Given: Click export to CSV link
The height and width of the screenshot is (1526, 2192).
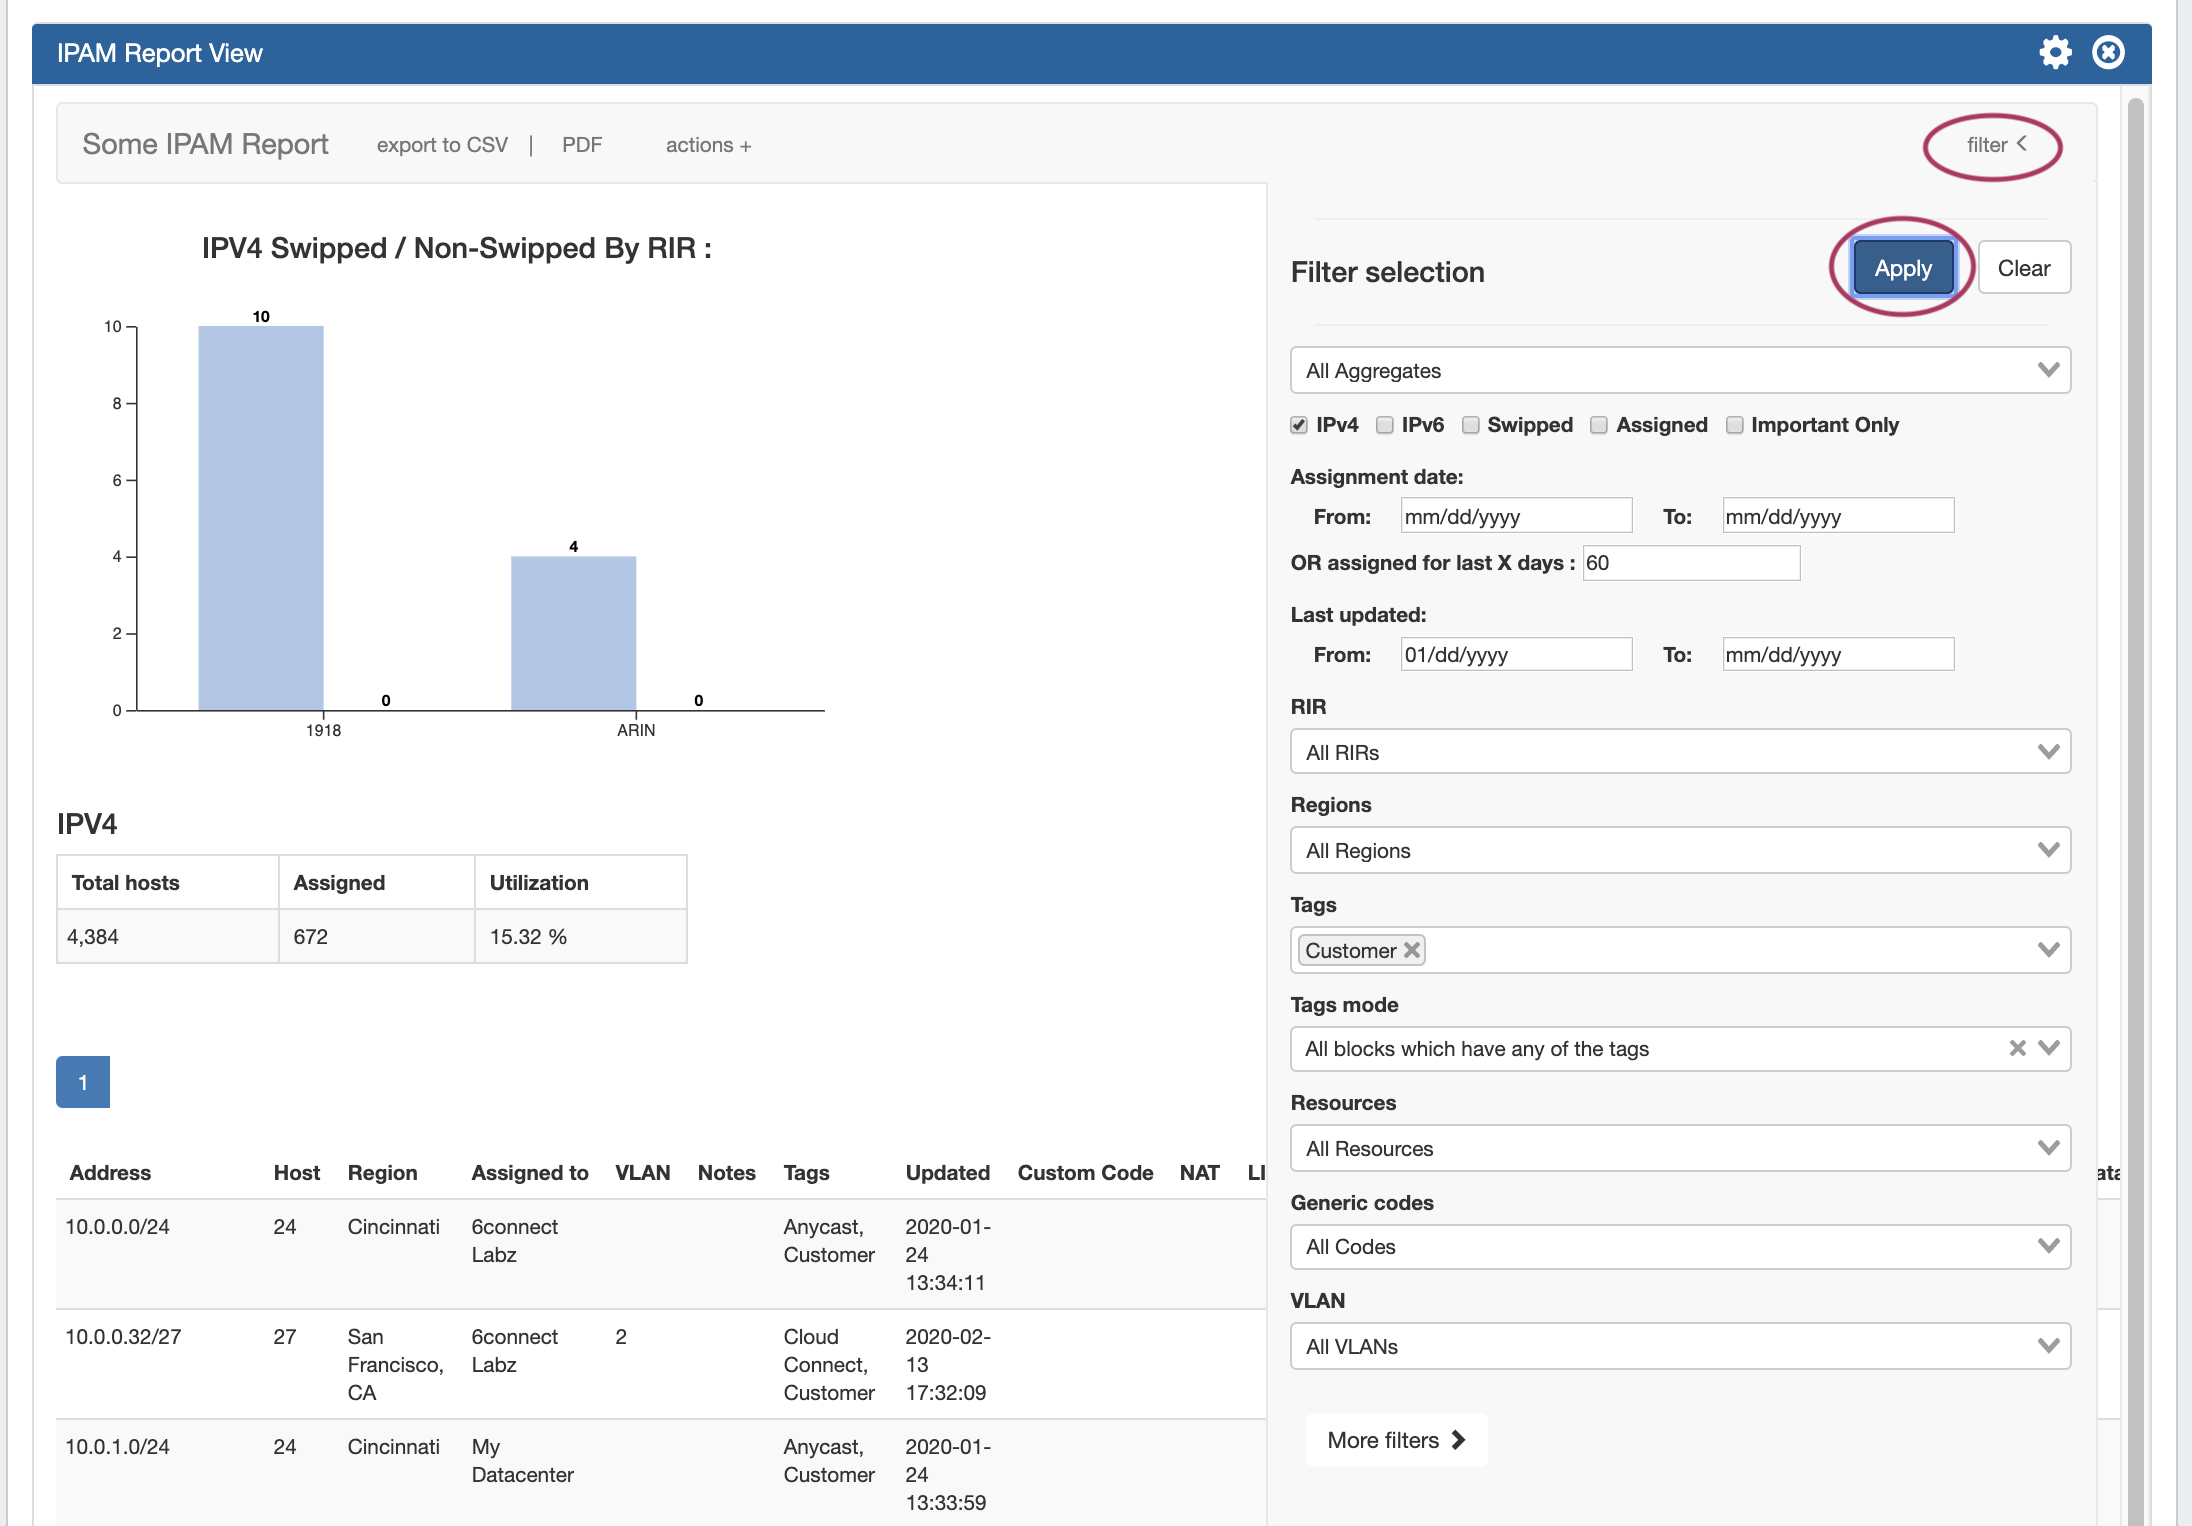Looking at the screenshot, I should coord(442,145).
